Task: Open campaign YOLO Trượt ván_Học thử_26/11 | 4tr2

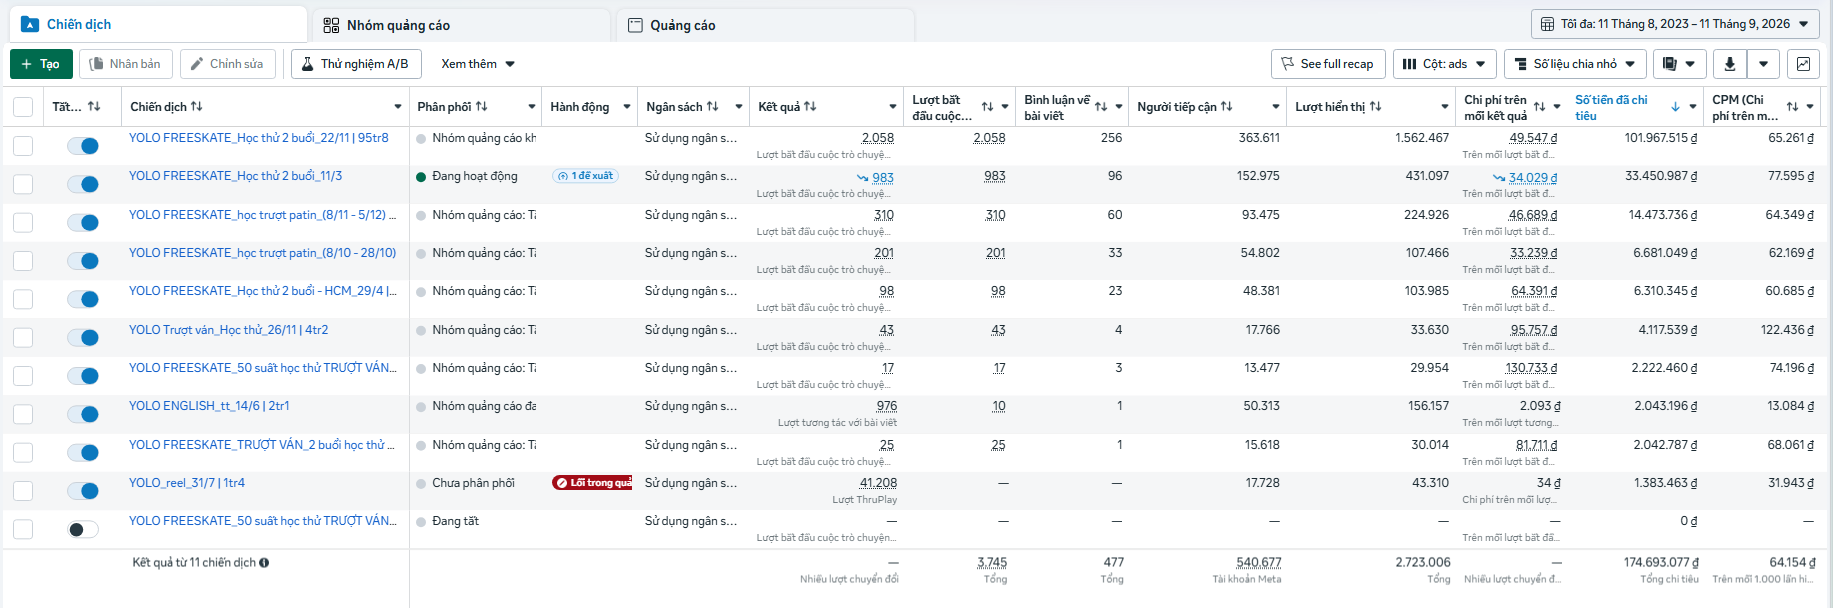Action: pyautogui.click(x=228, y=330)
